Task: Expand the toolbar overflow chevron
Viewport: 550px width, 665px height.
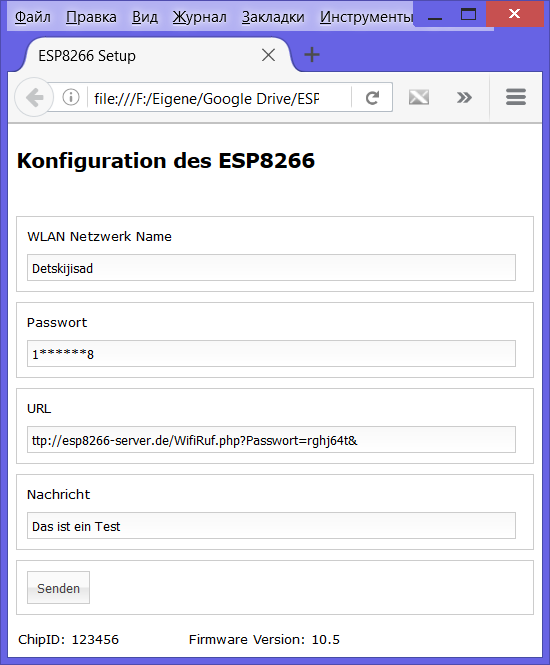Action: (464, 98)
